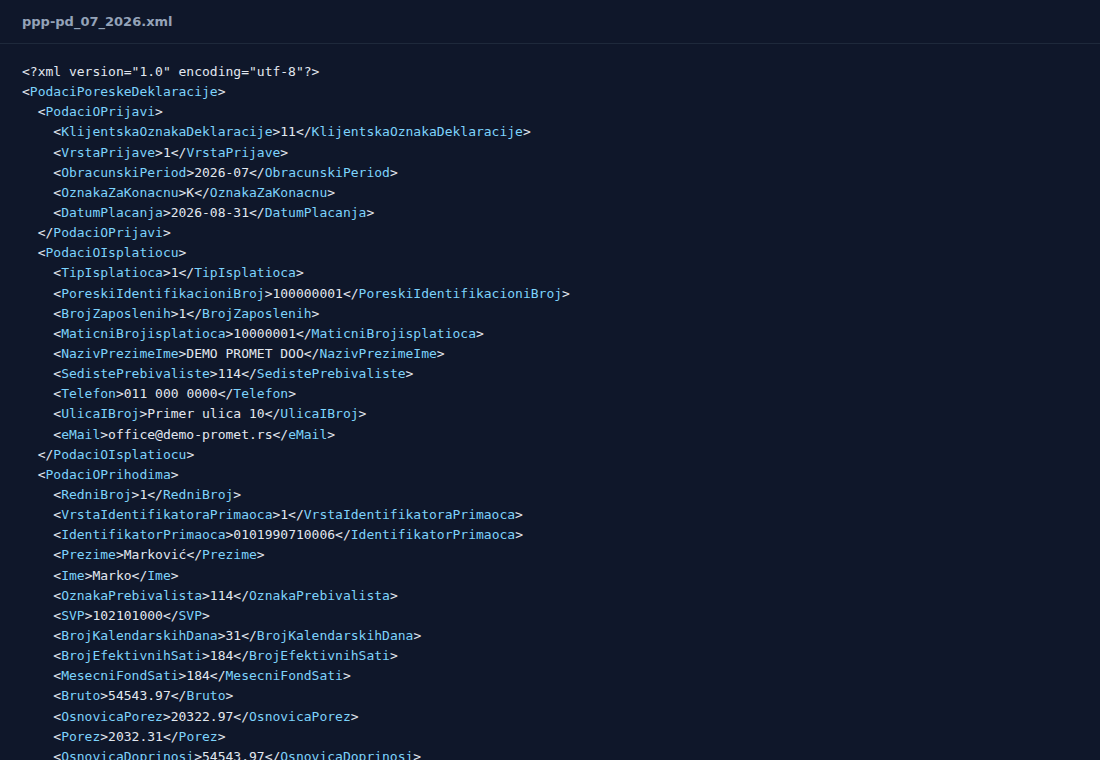1100x760 pixels.
Task: Select the BrojKalendarskihDana 31 line
Action: click(x=237, y=636)
